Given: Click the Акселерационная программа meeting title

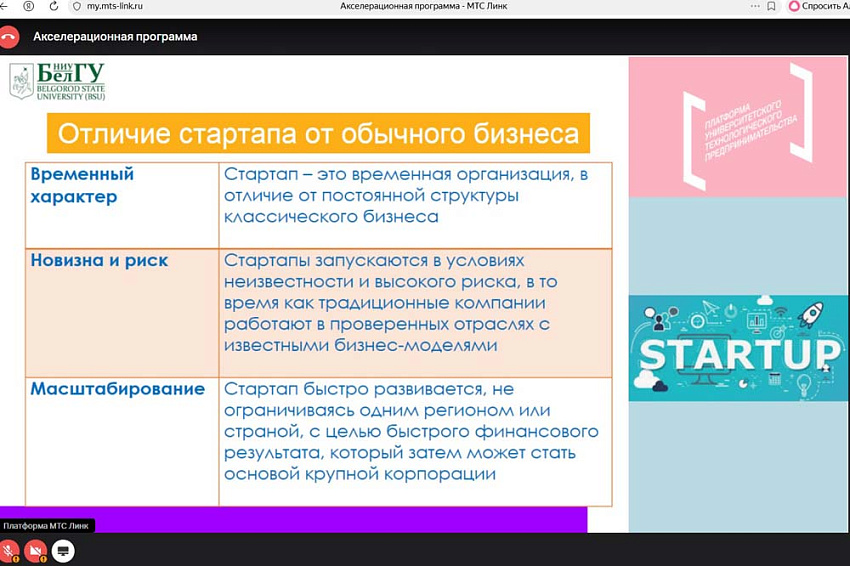Looking at the screenshot, I should [x=115, y=37].
